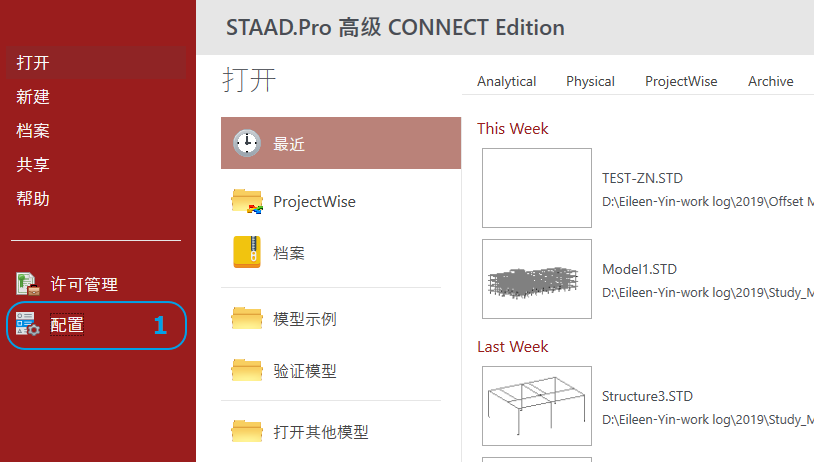
Task: Open the 帮助 menu entry
Action: (34, 199)
